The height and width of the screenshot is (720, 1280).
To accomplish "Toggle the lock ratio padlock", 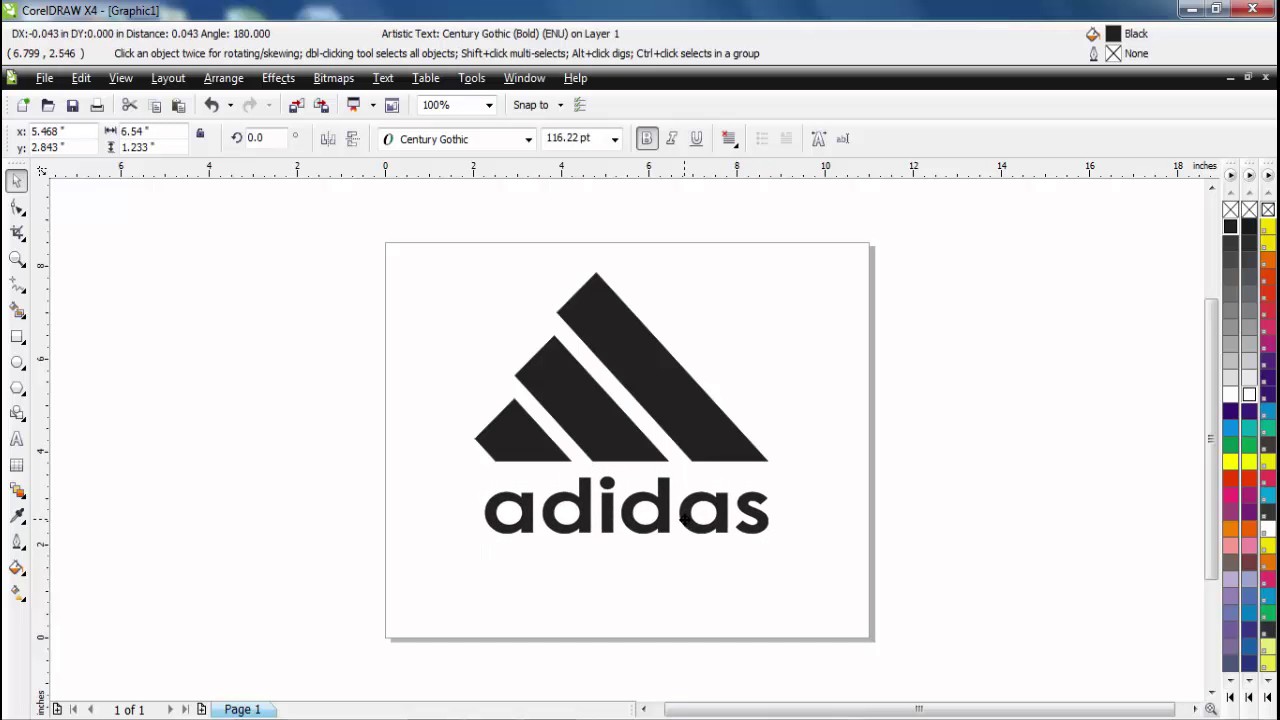I will pos(200,133).
